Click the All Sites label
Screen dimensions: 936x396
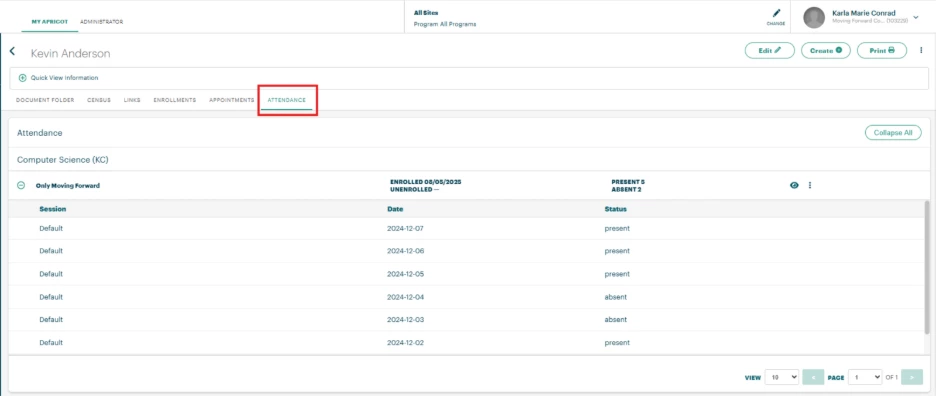click(x=426, y=13)
